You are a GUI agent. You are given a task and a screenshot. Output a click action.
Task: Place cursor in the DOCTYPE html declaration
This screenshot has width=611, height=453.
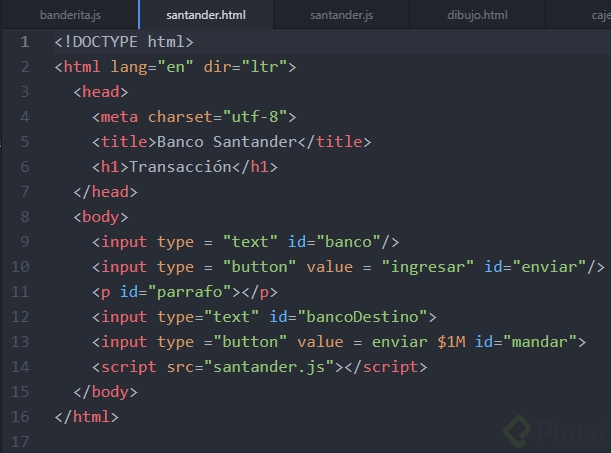124,42
